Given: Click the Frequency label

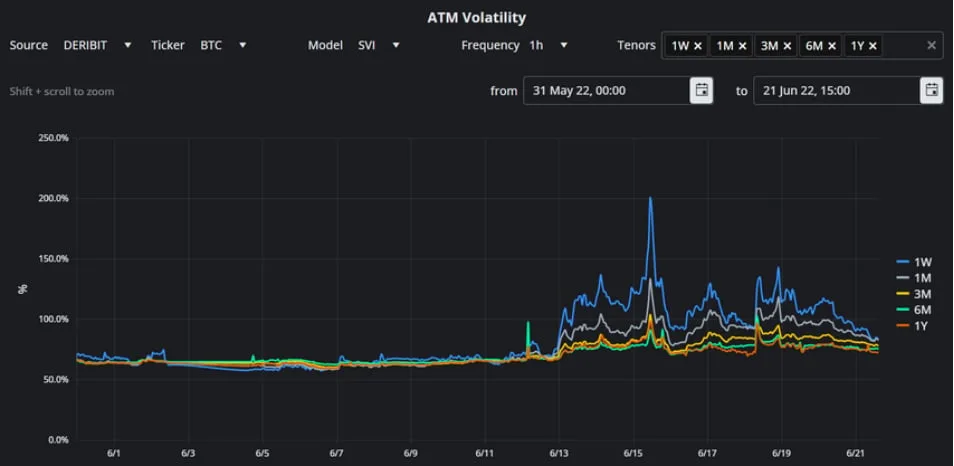Looking at the screenshot, I should pyautogui.click(x=490, y=45).
